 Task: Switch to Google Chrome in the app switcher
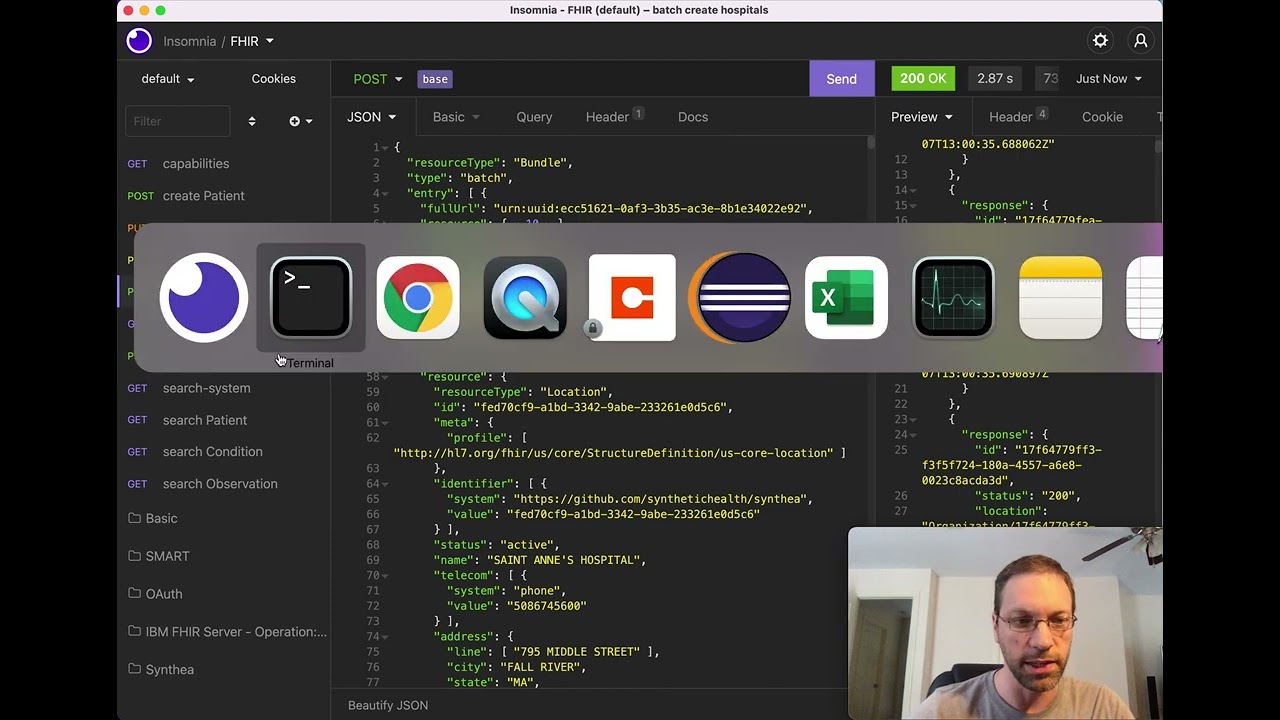point(418,298)
